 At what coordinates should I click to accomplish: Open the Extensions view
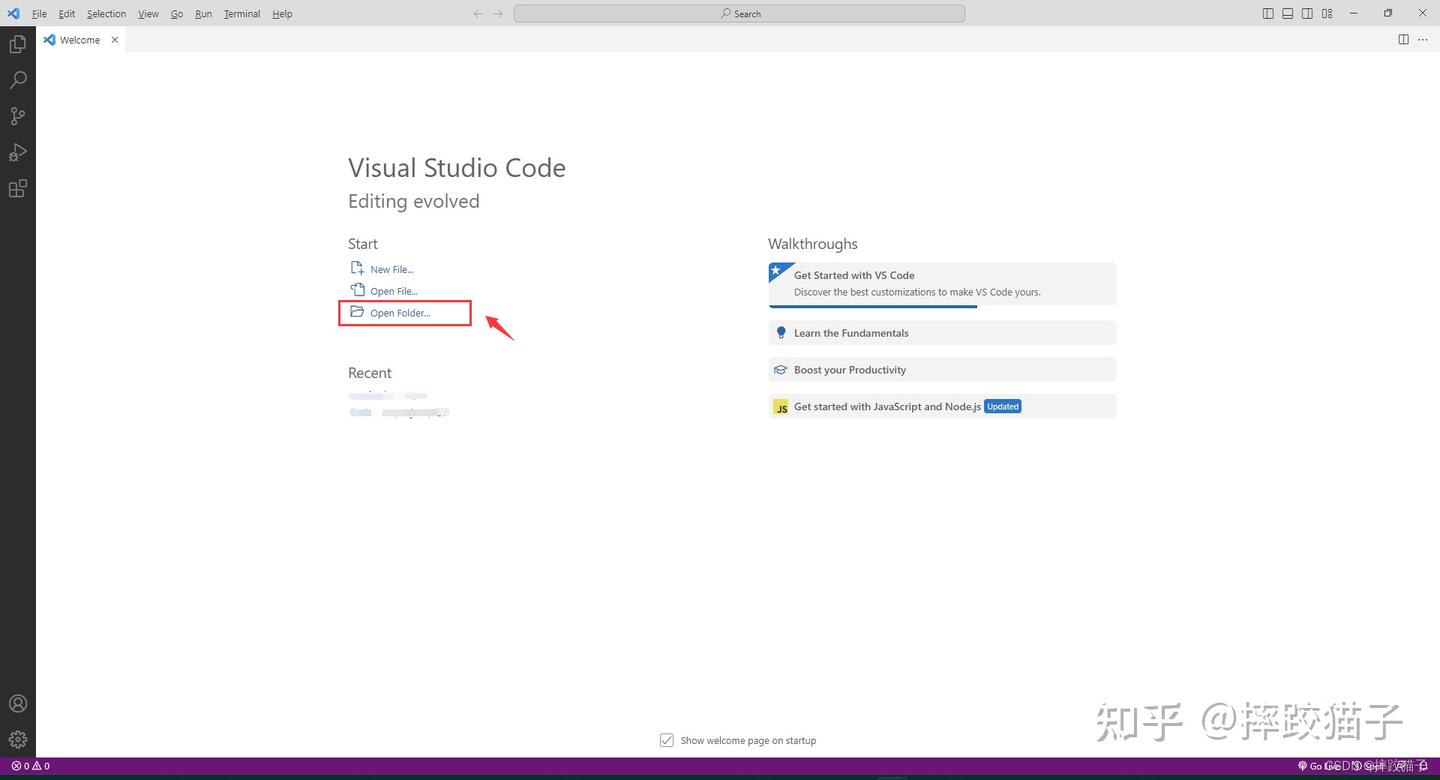(x=17, y=188)
